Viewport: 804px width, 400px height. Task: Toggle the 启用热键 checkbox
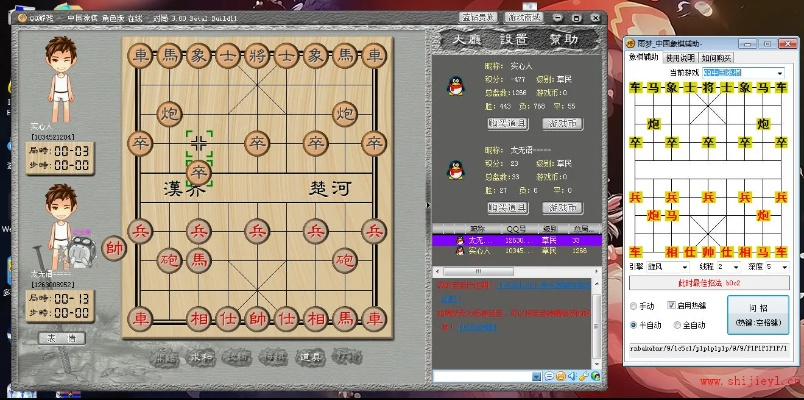672,305
